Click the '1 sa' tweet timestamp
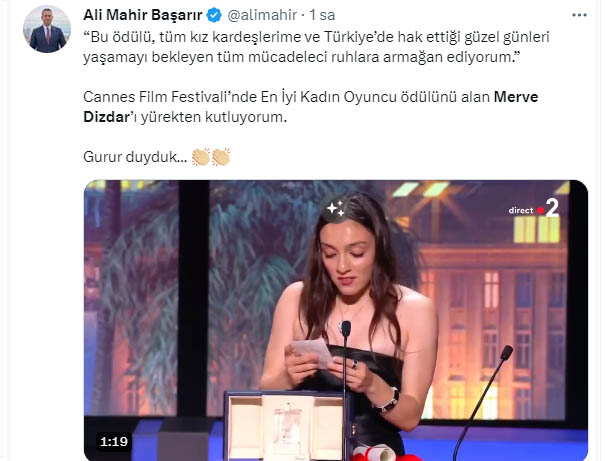Viewport: 606px width, 461px height. coord(322,15)
